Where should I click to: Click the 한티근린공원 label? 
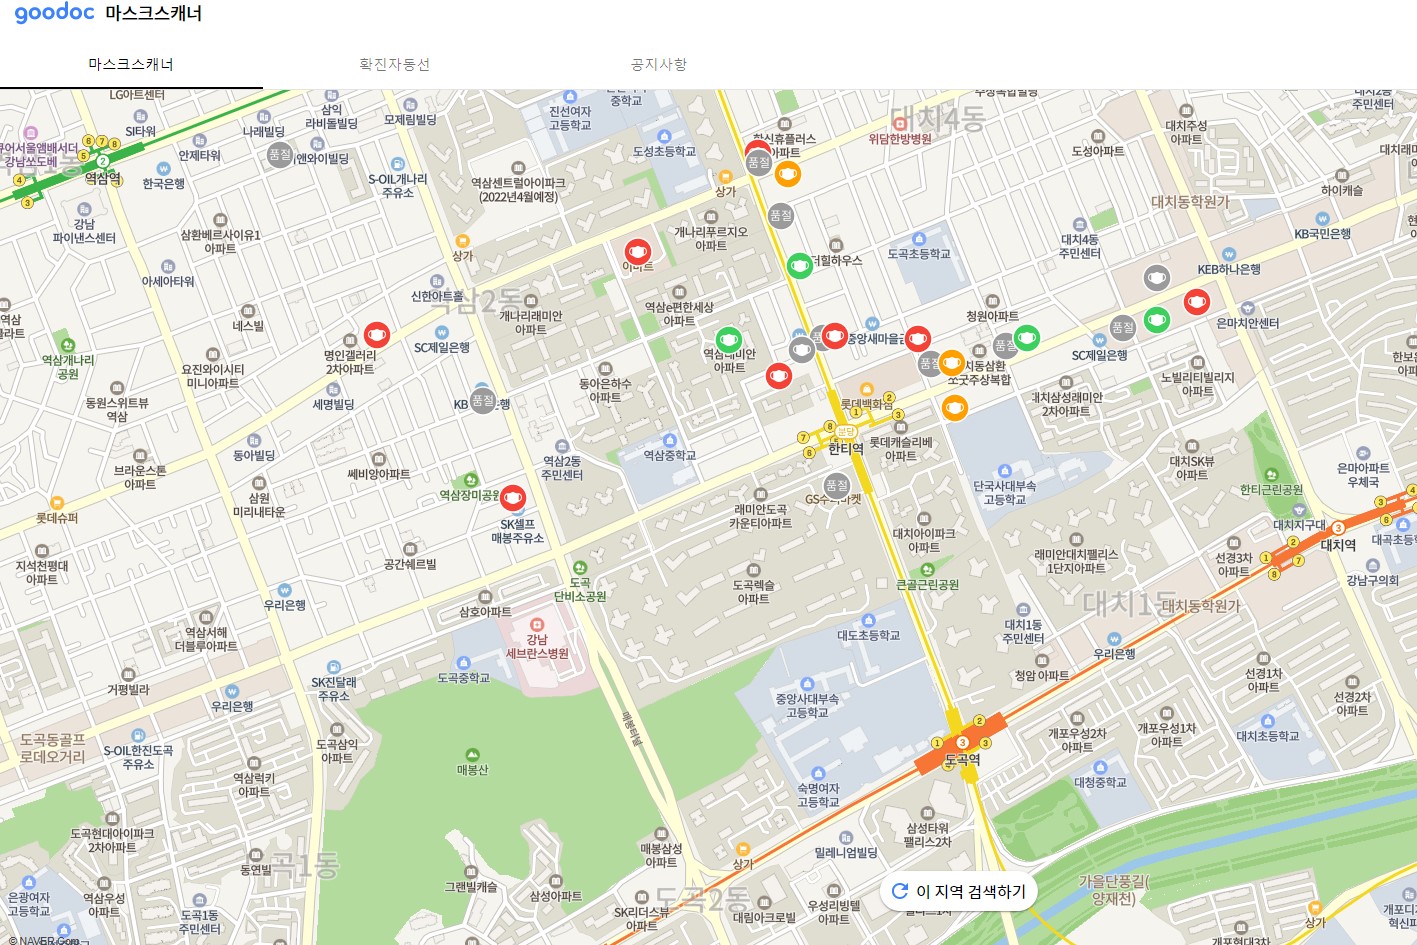tap(1272, 490)
